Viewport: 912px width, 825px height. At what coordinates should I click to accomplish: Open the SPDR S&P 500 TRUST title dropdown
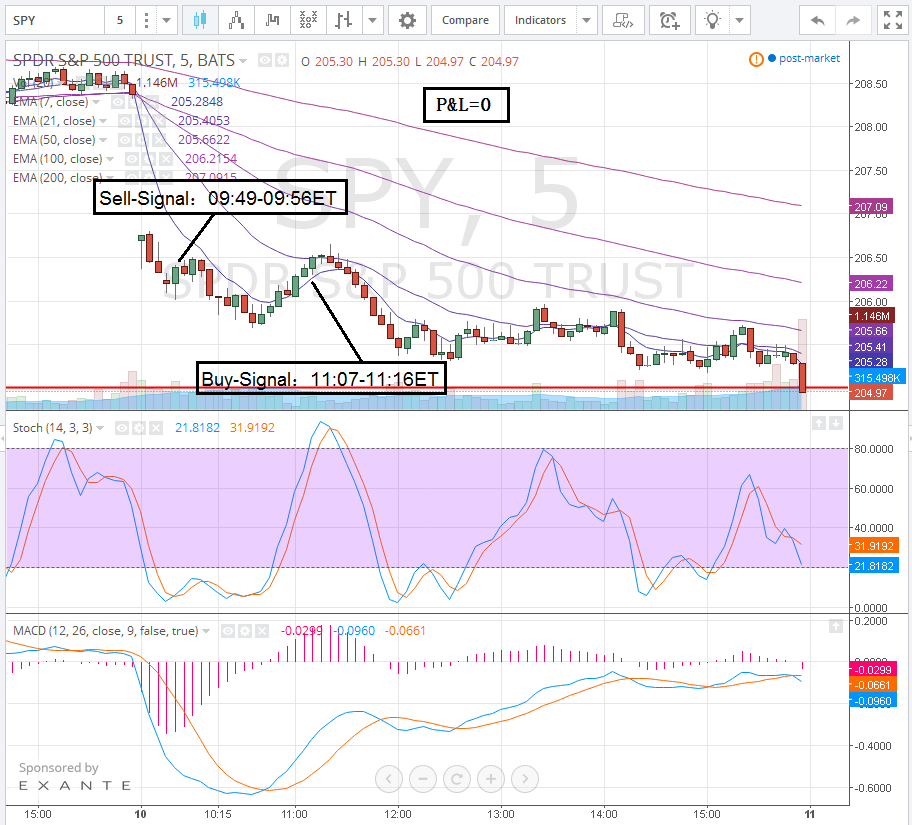pyautogui.click(x=243, y=61)
